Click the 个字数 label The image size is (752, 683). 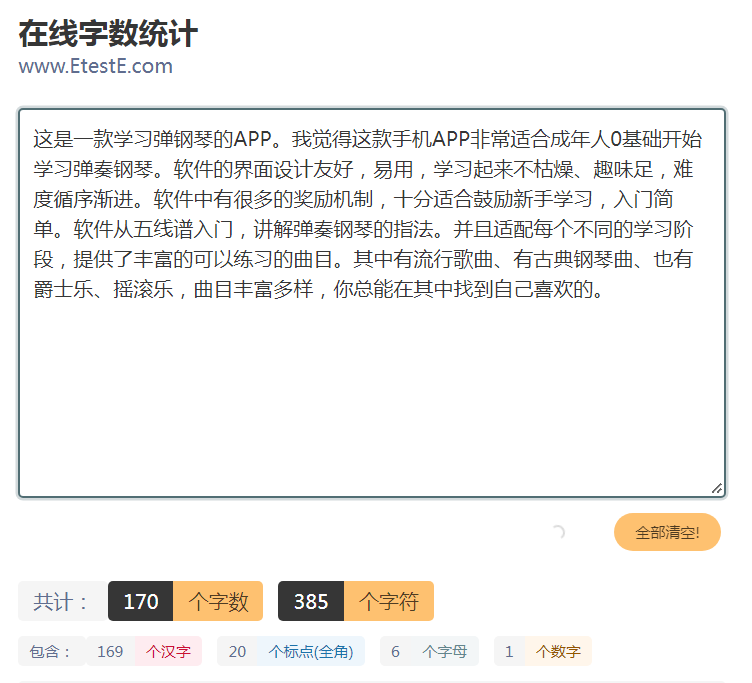tap(218, 601)
